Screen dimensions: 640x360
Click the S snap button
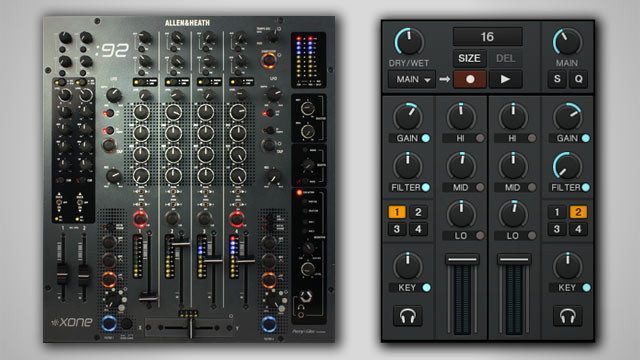click(557, 79)
